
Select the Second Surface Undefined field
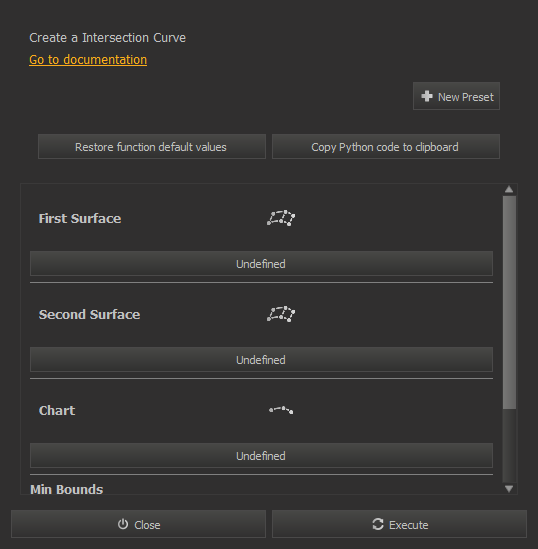pyautogui.click(x=261, y=360)
